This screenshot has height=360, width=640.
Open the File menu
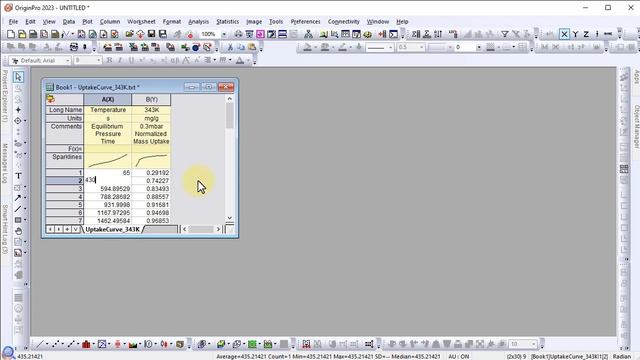point(13,22)
